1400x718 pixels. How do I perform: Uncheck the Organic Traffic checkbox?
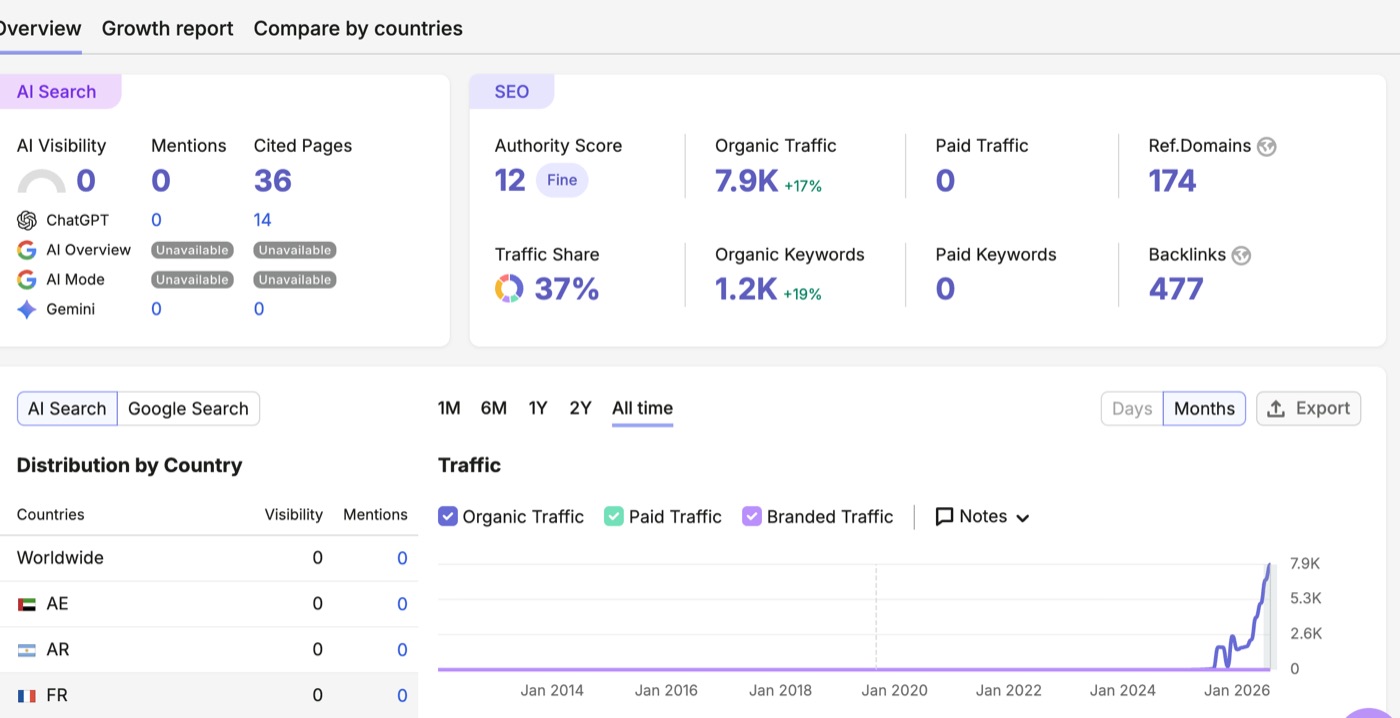coord(448,516)
